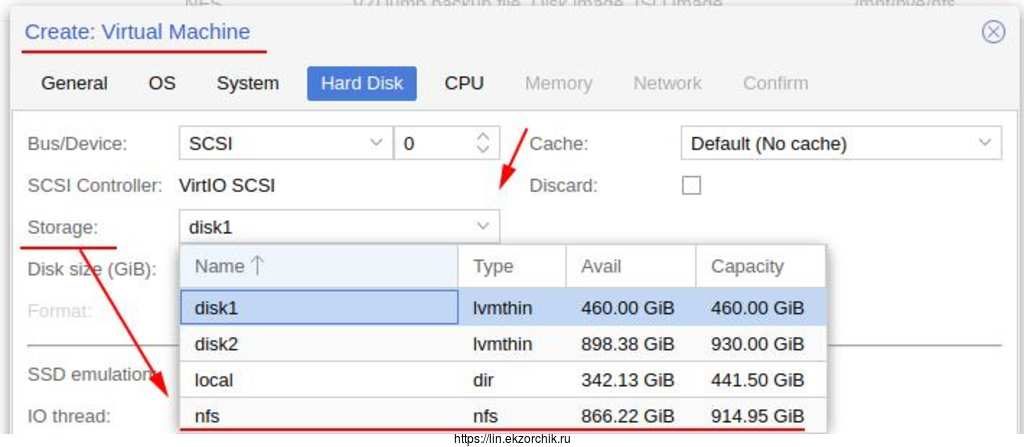This screenshot has width=1024, height=447.
Task: Open the OS tab
Action: (x=162, y=83)
